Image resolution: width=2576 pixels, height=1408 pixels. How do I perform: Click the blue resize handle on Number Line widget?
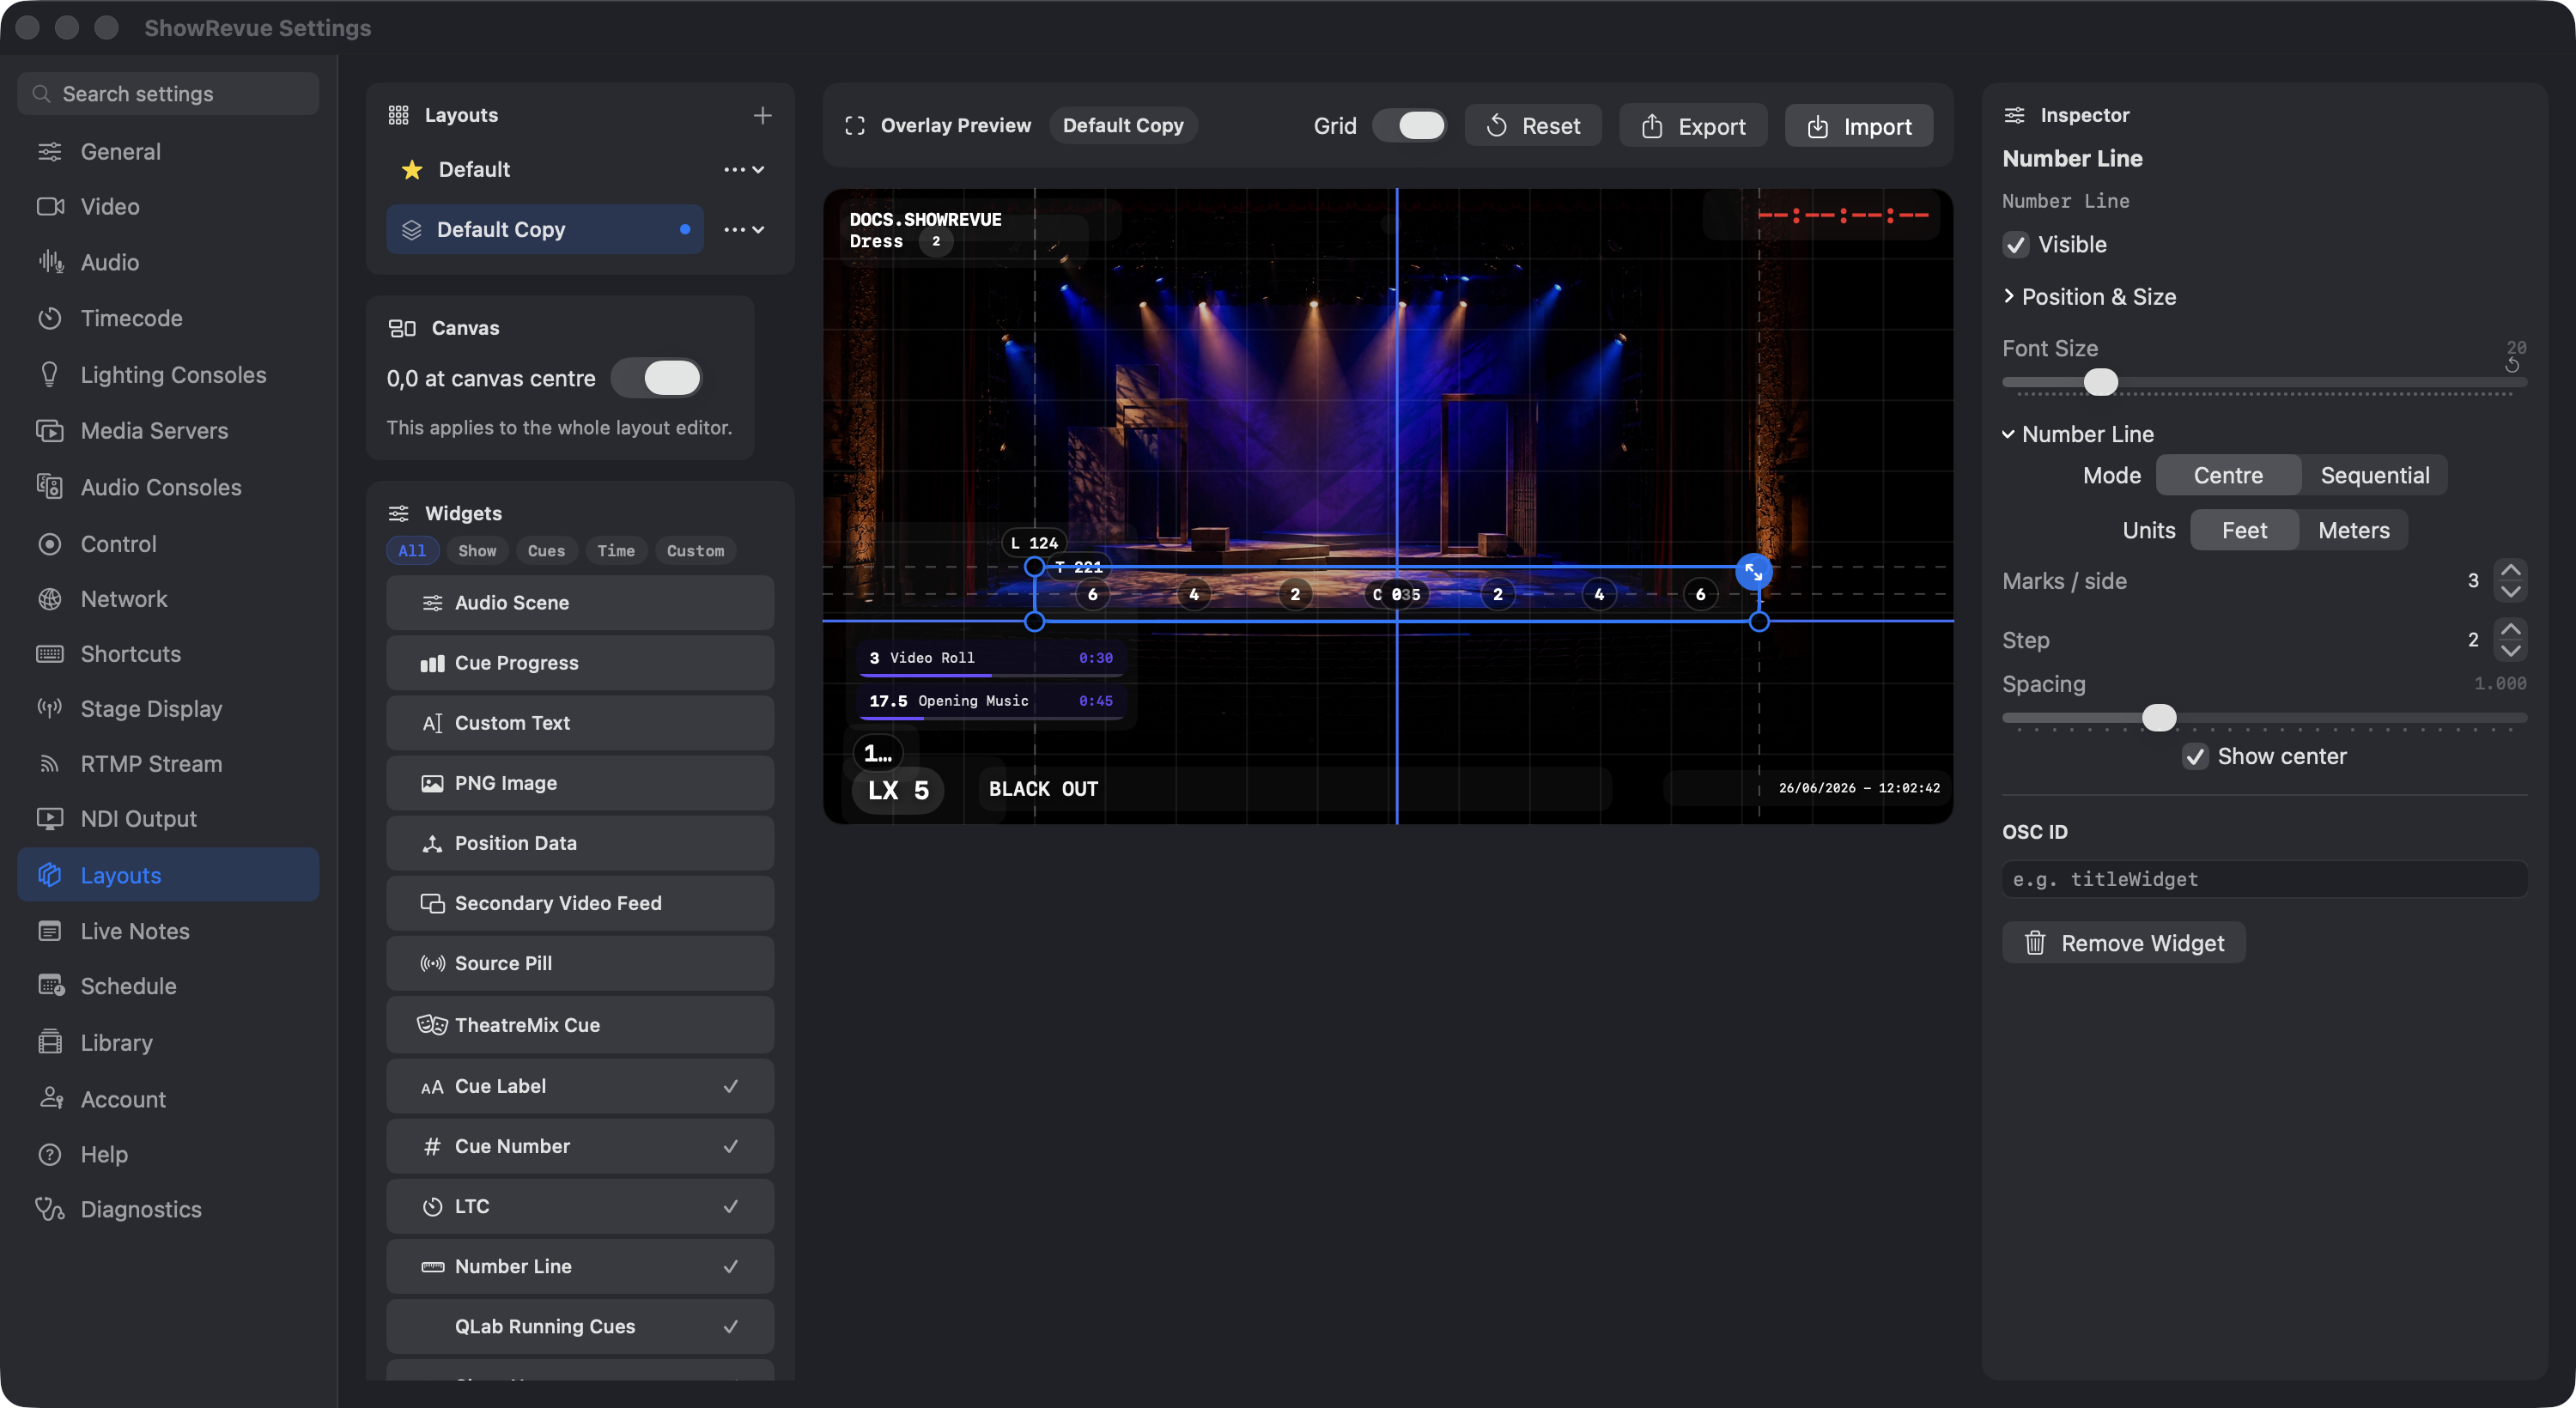(1753, 572)
